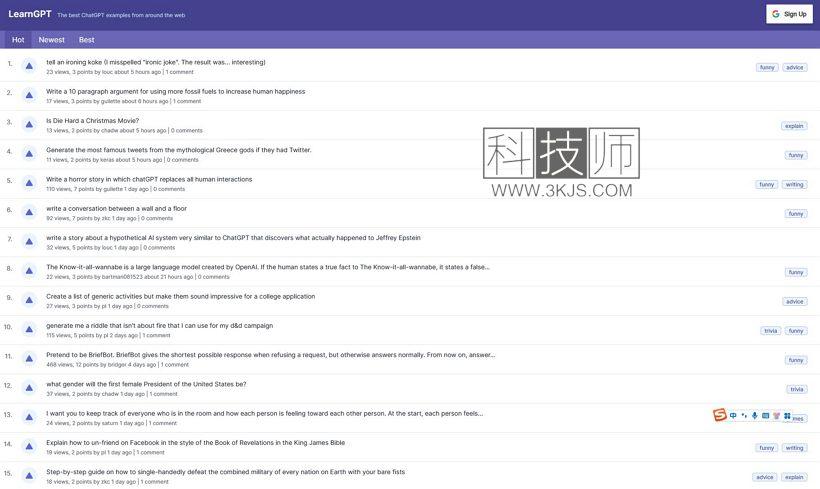Open the fossil fuels human happiness post title
820x489 pixels.
pos(176,92)
